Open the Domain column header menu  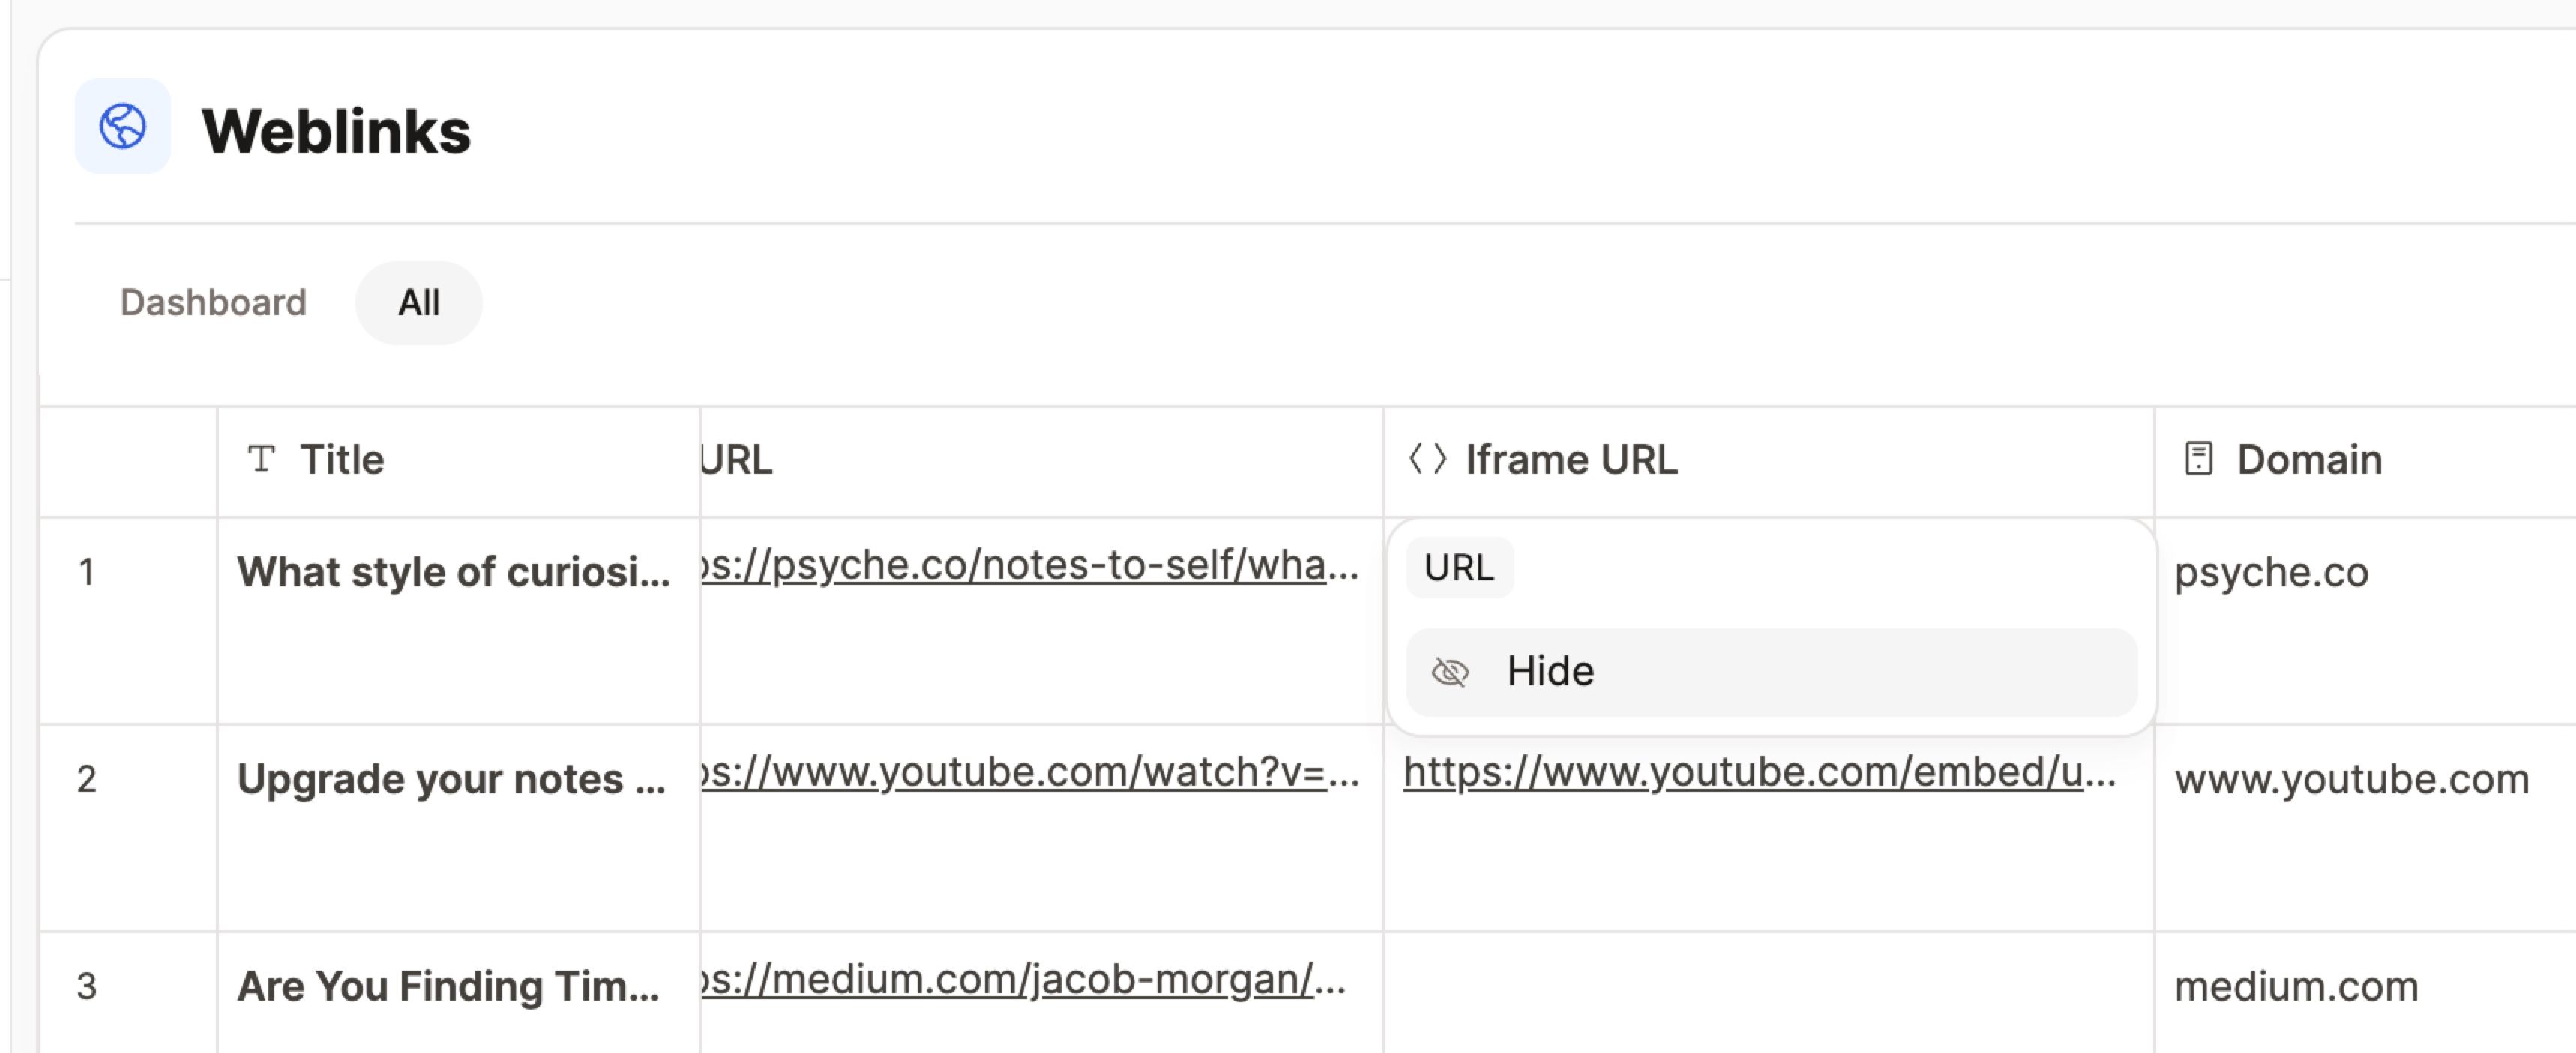2308,460
